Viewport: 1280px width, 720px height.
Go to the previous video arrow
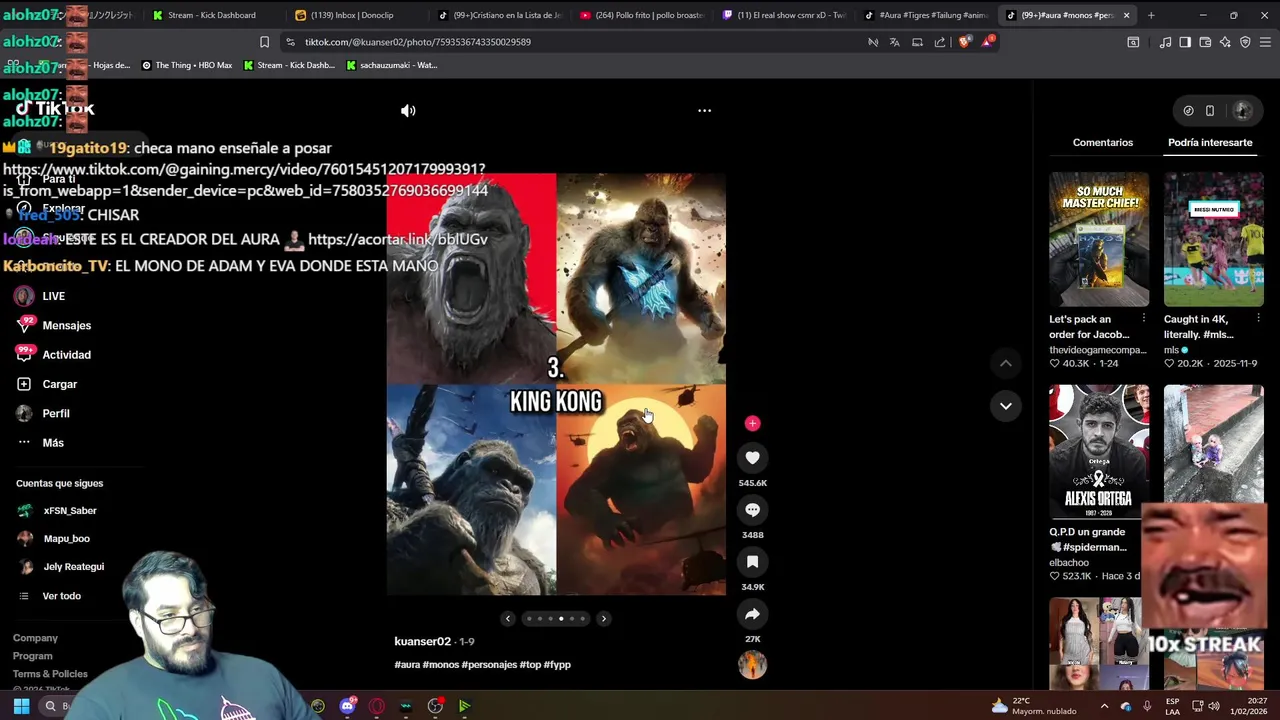pyautogui.click(x=1006, y=363)
